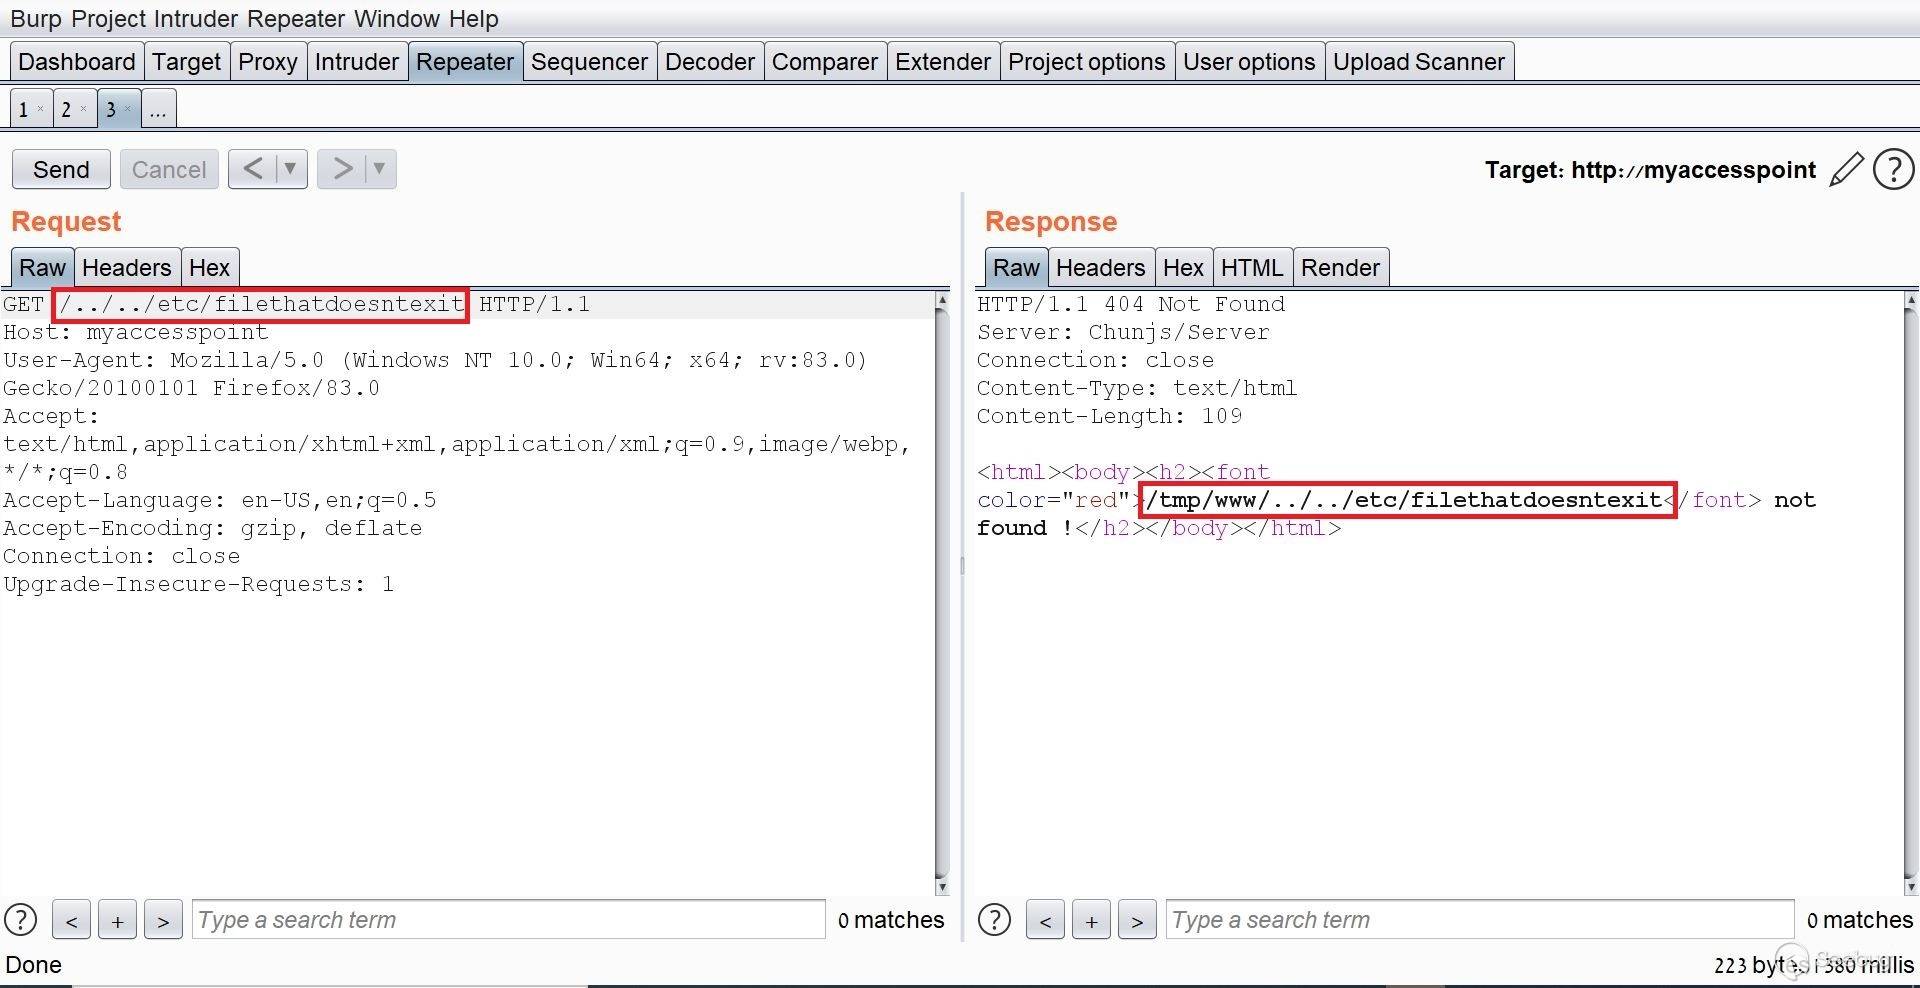Open the Project menu

point(107,18)
